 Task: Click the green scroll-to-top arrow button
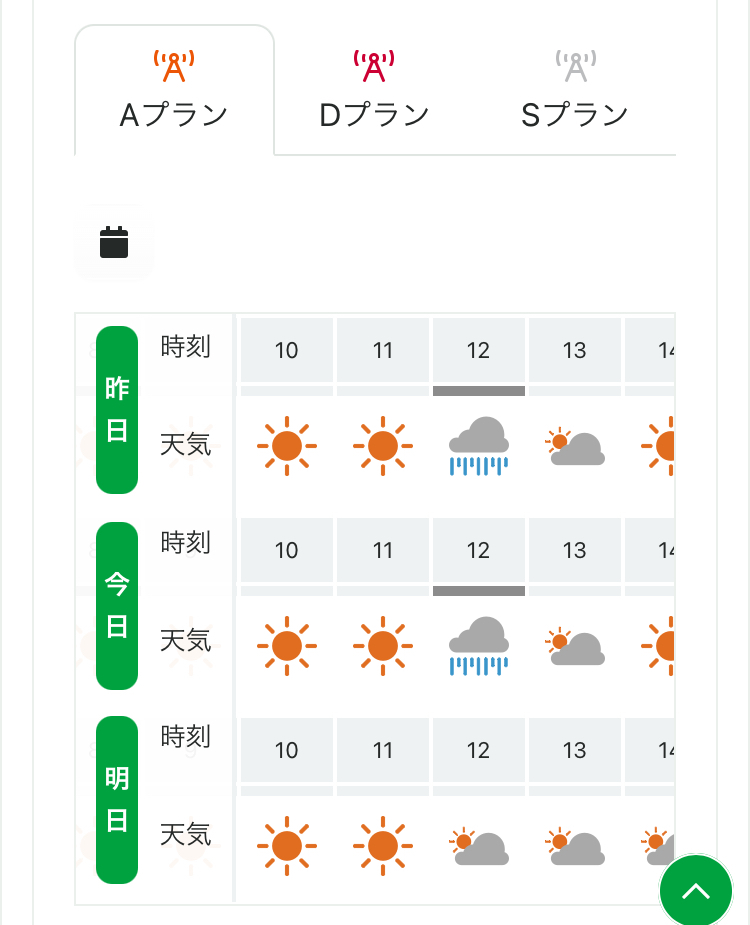pos(696,891)
